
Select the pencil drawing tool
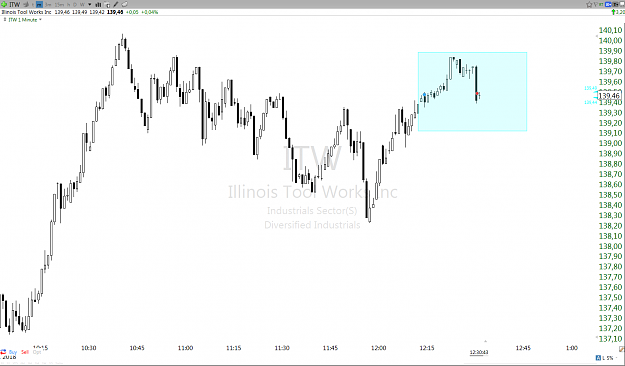click(x=116, y=4)
